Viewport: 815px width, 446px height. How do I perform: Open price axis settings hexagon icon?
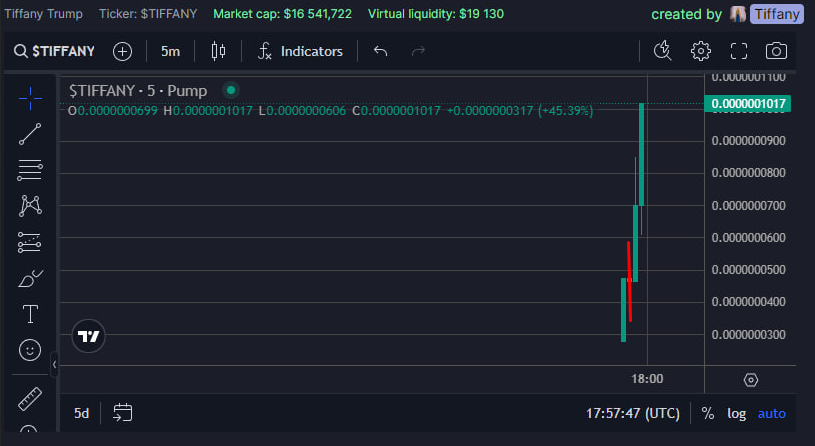pyautogui.click(x=751, y=380)
